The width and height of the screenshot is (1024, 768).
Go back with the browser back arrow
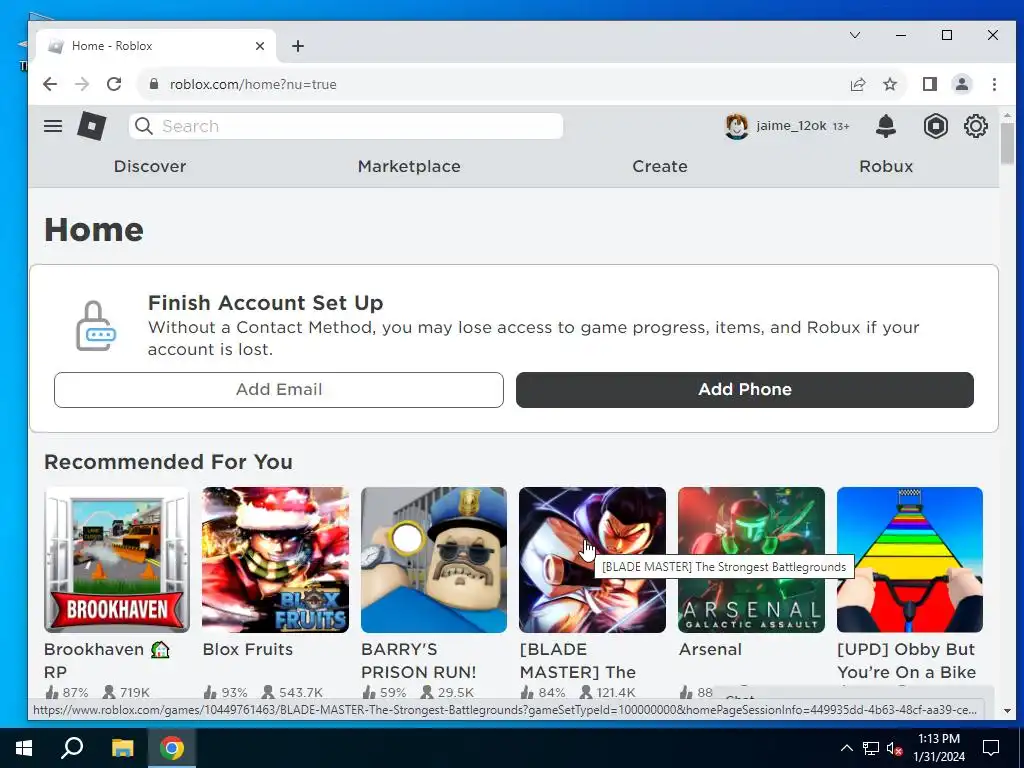pyautogui.click(x=50, y=84)
